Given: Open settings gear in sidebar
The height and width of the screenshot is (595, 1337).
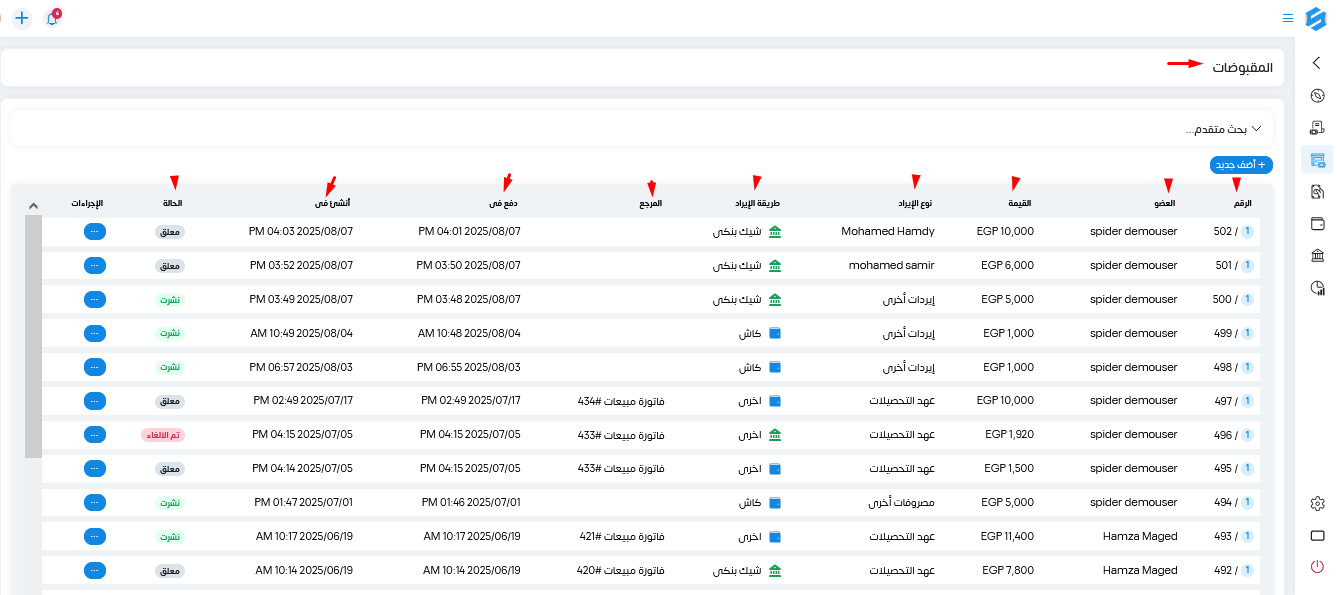Looking at the screenshot, I should coord(1317,503).
